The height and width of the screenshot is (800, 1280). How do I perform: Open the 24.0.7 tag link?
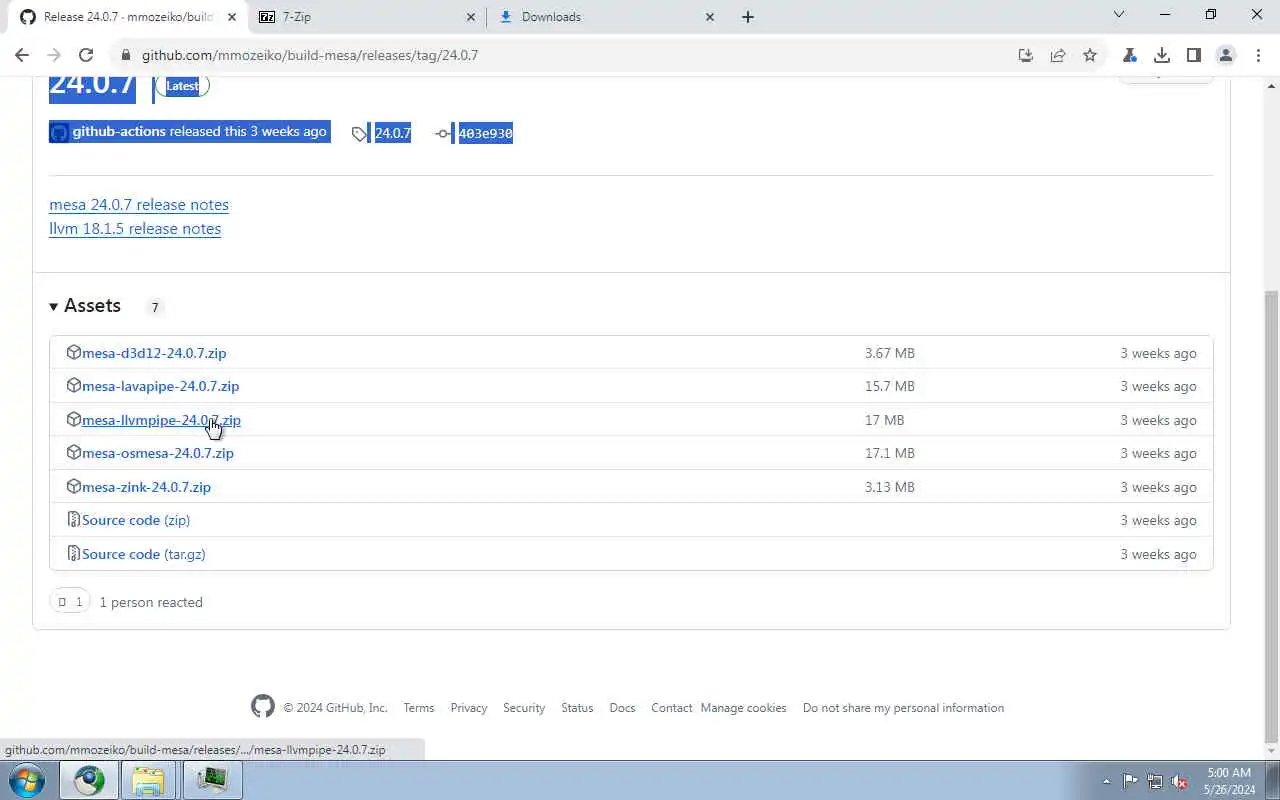392,133
